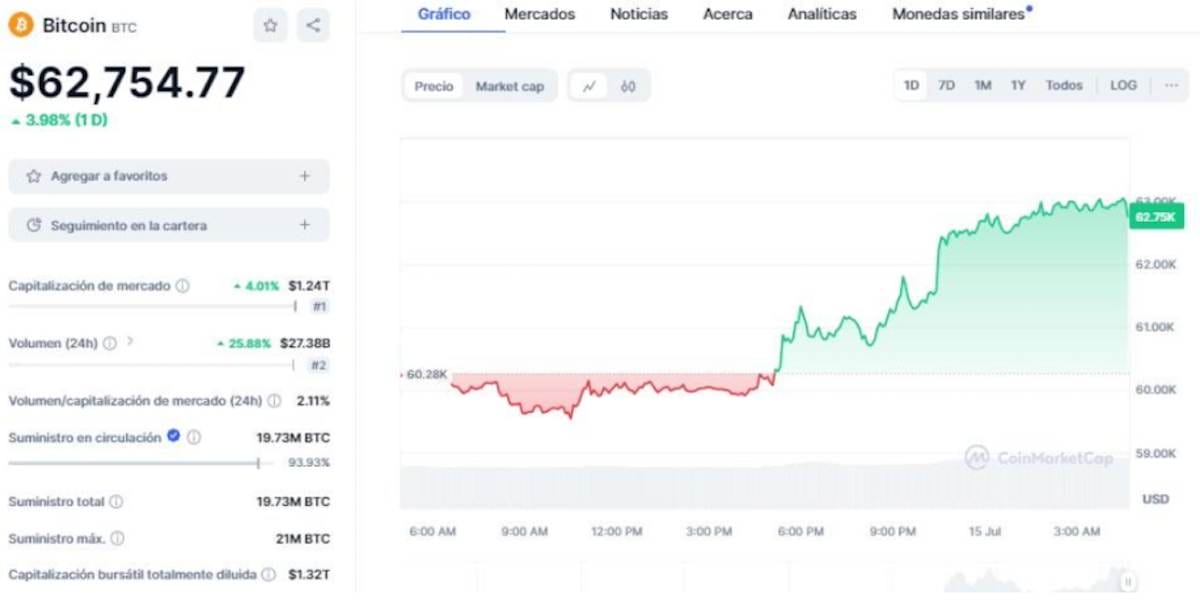This screenshot has height=603, width=1200.
Task: Click the 6:00 PM time axis label
Action: pos(801,531)
